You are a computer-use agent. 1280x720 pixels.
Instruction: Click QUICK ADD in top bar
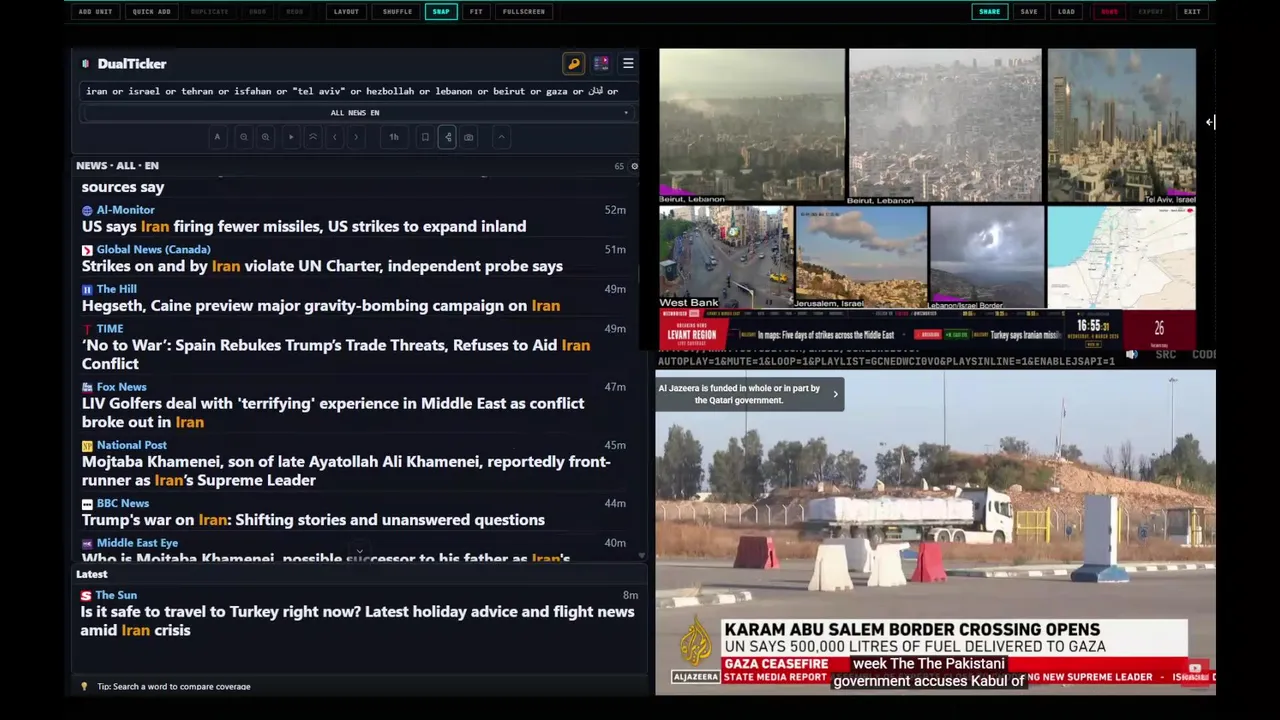click(x=151, y=12)
